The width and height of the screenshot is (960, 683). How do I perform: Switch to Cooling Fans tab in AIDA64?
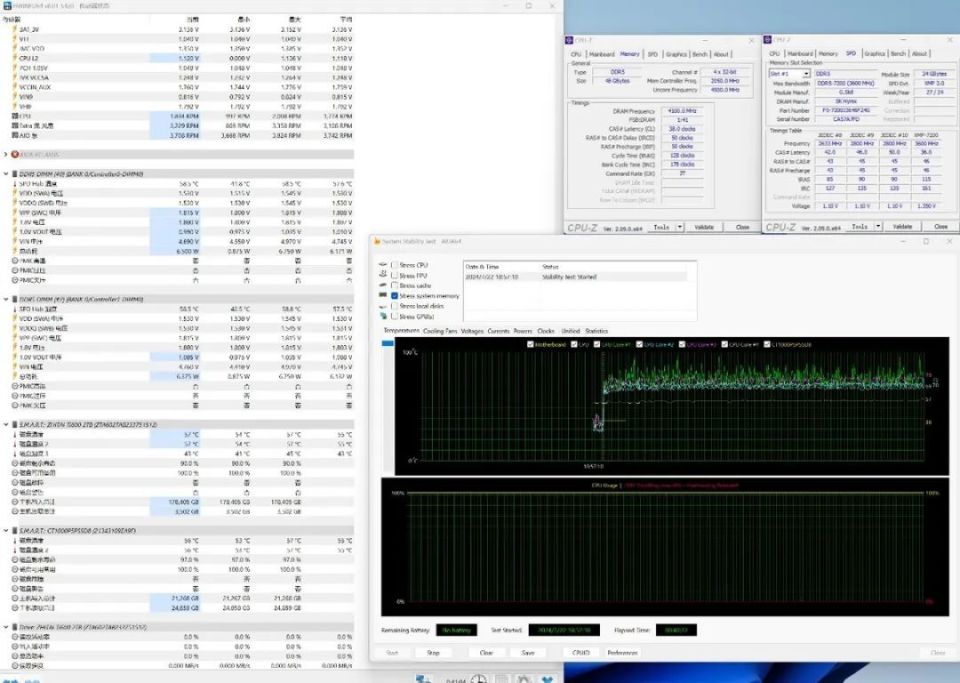tap(440, 331)
